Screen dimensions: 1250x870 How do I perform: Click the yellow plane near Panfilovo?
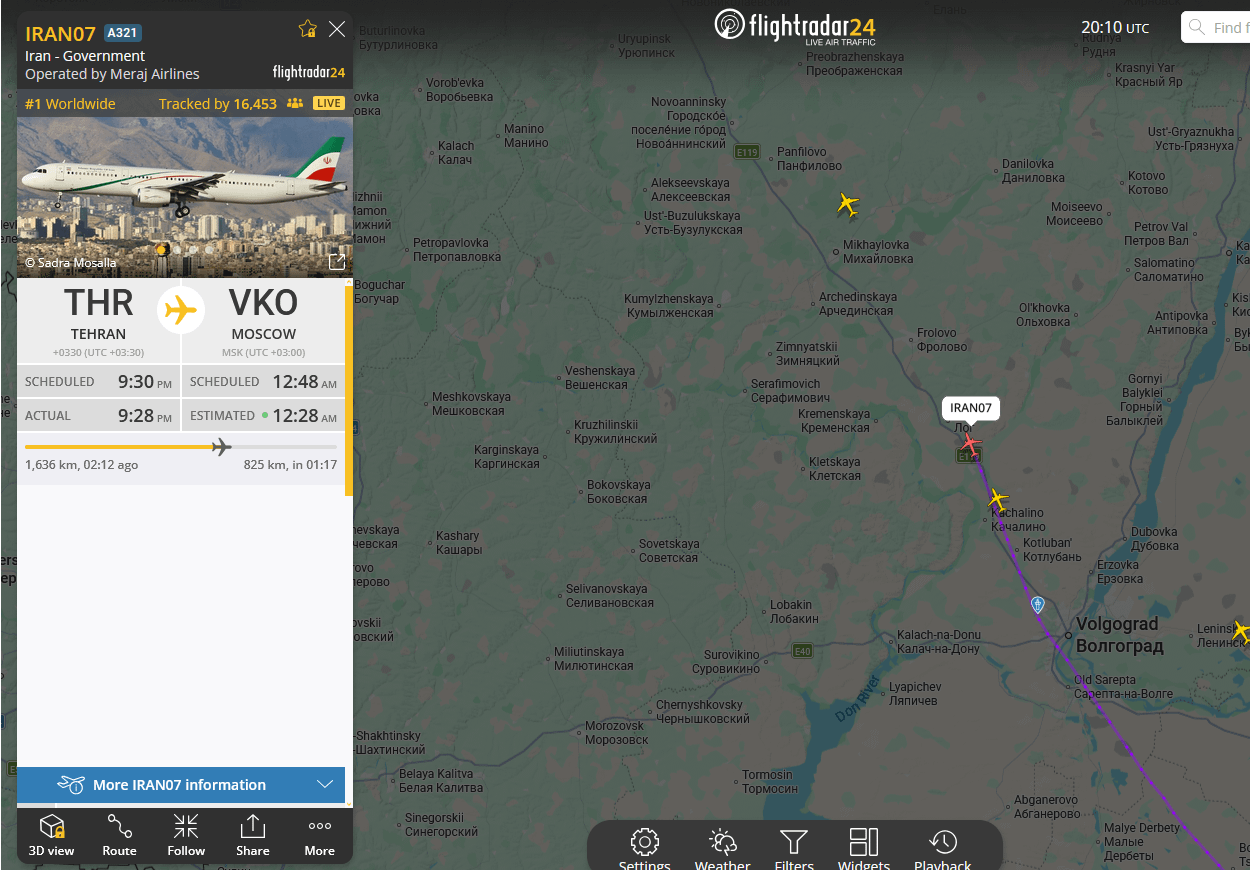(x=847, y=206)
